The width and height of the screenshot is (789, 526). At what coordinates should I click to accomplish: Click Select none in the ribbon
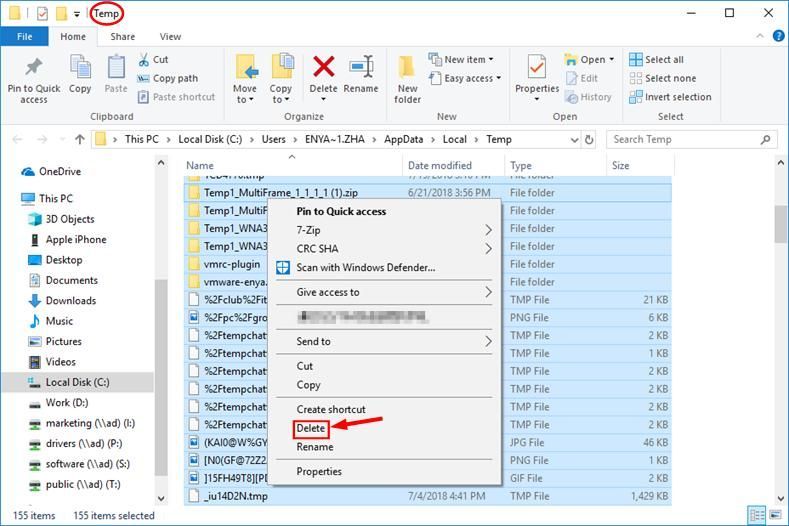pyautogui.click(x=663, y=79)
